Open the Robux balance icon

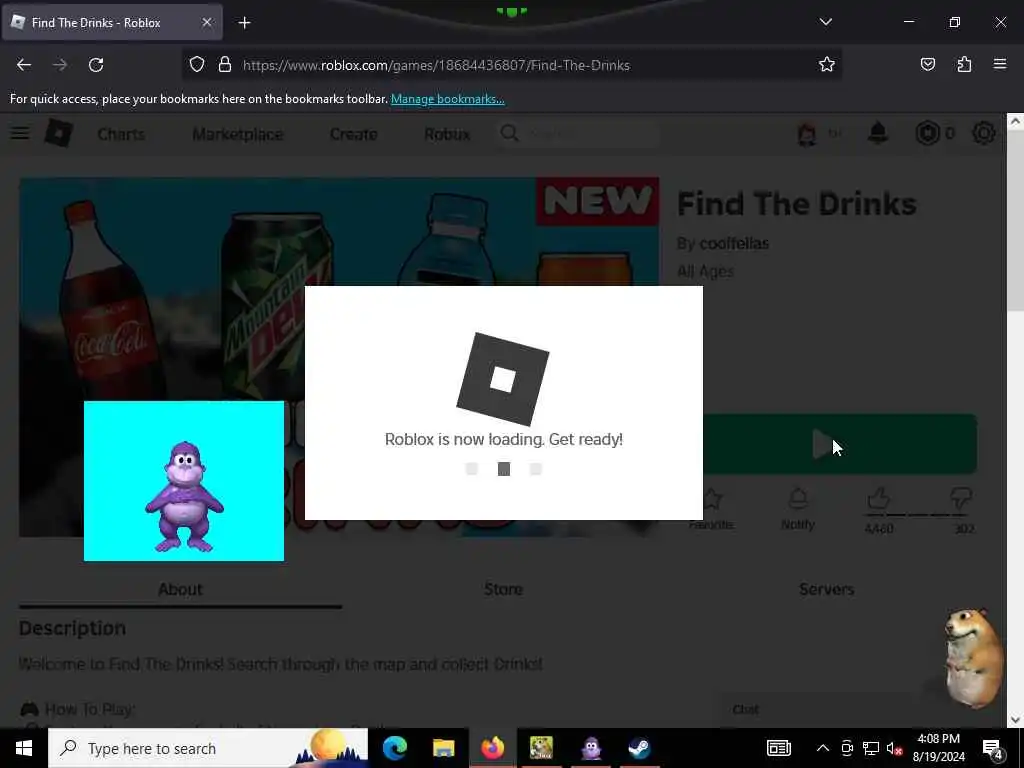(927, 133)
